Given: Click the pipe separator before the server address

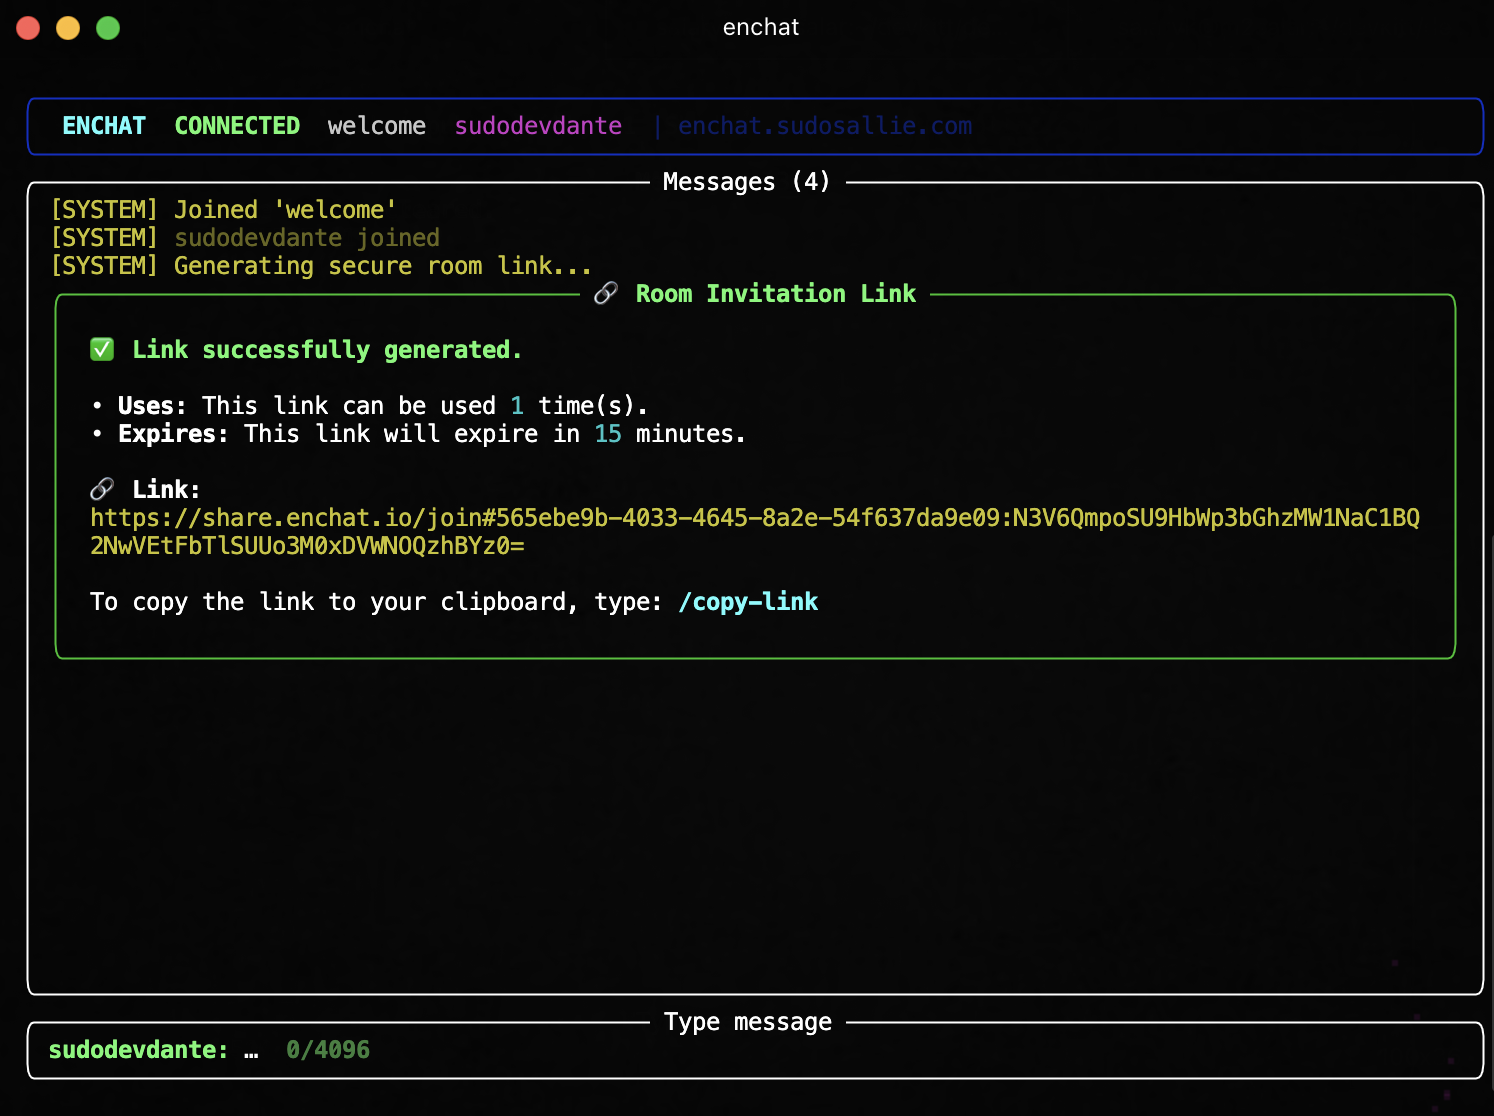Looking at the screenshot, I should tap(658, 125).
